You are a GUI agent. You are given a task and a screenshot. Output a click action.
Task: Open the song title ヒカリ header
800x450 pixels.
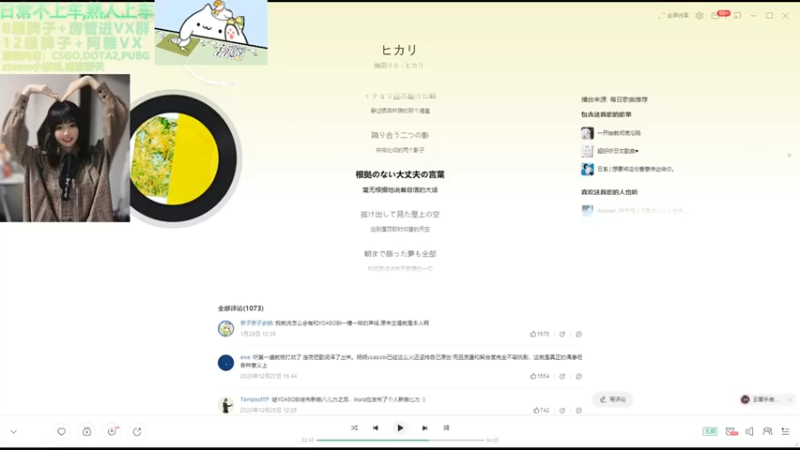pos(399,50)
